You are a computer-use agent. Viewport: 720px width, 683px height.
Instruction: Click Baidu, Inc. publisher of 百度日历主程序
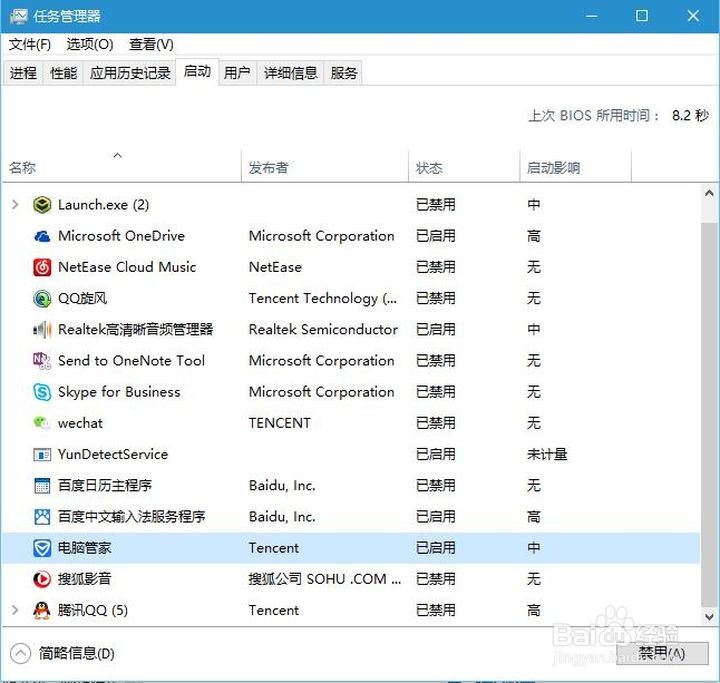click(282, 485)
